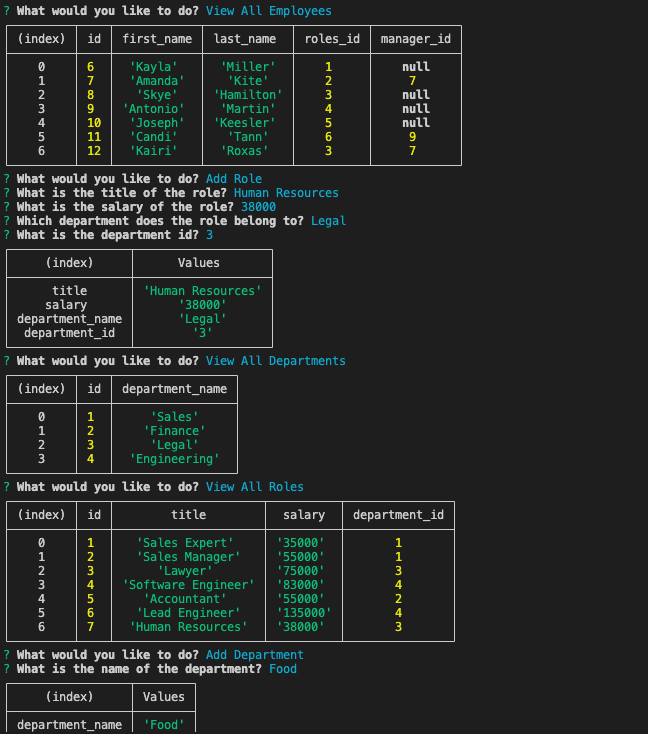The height and width of the screenshot is (734, 648).
Task: Select the 'Sales' department cell
Action: coord(174,417)
